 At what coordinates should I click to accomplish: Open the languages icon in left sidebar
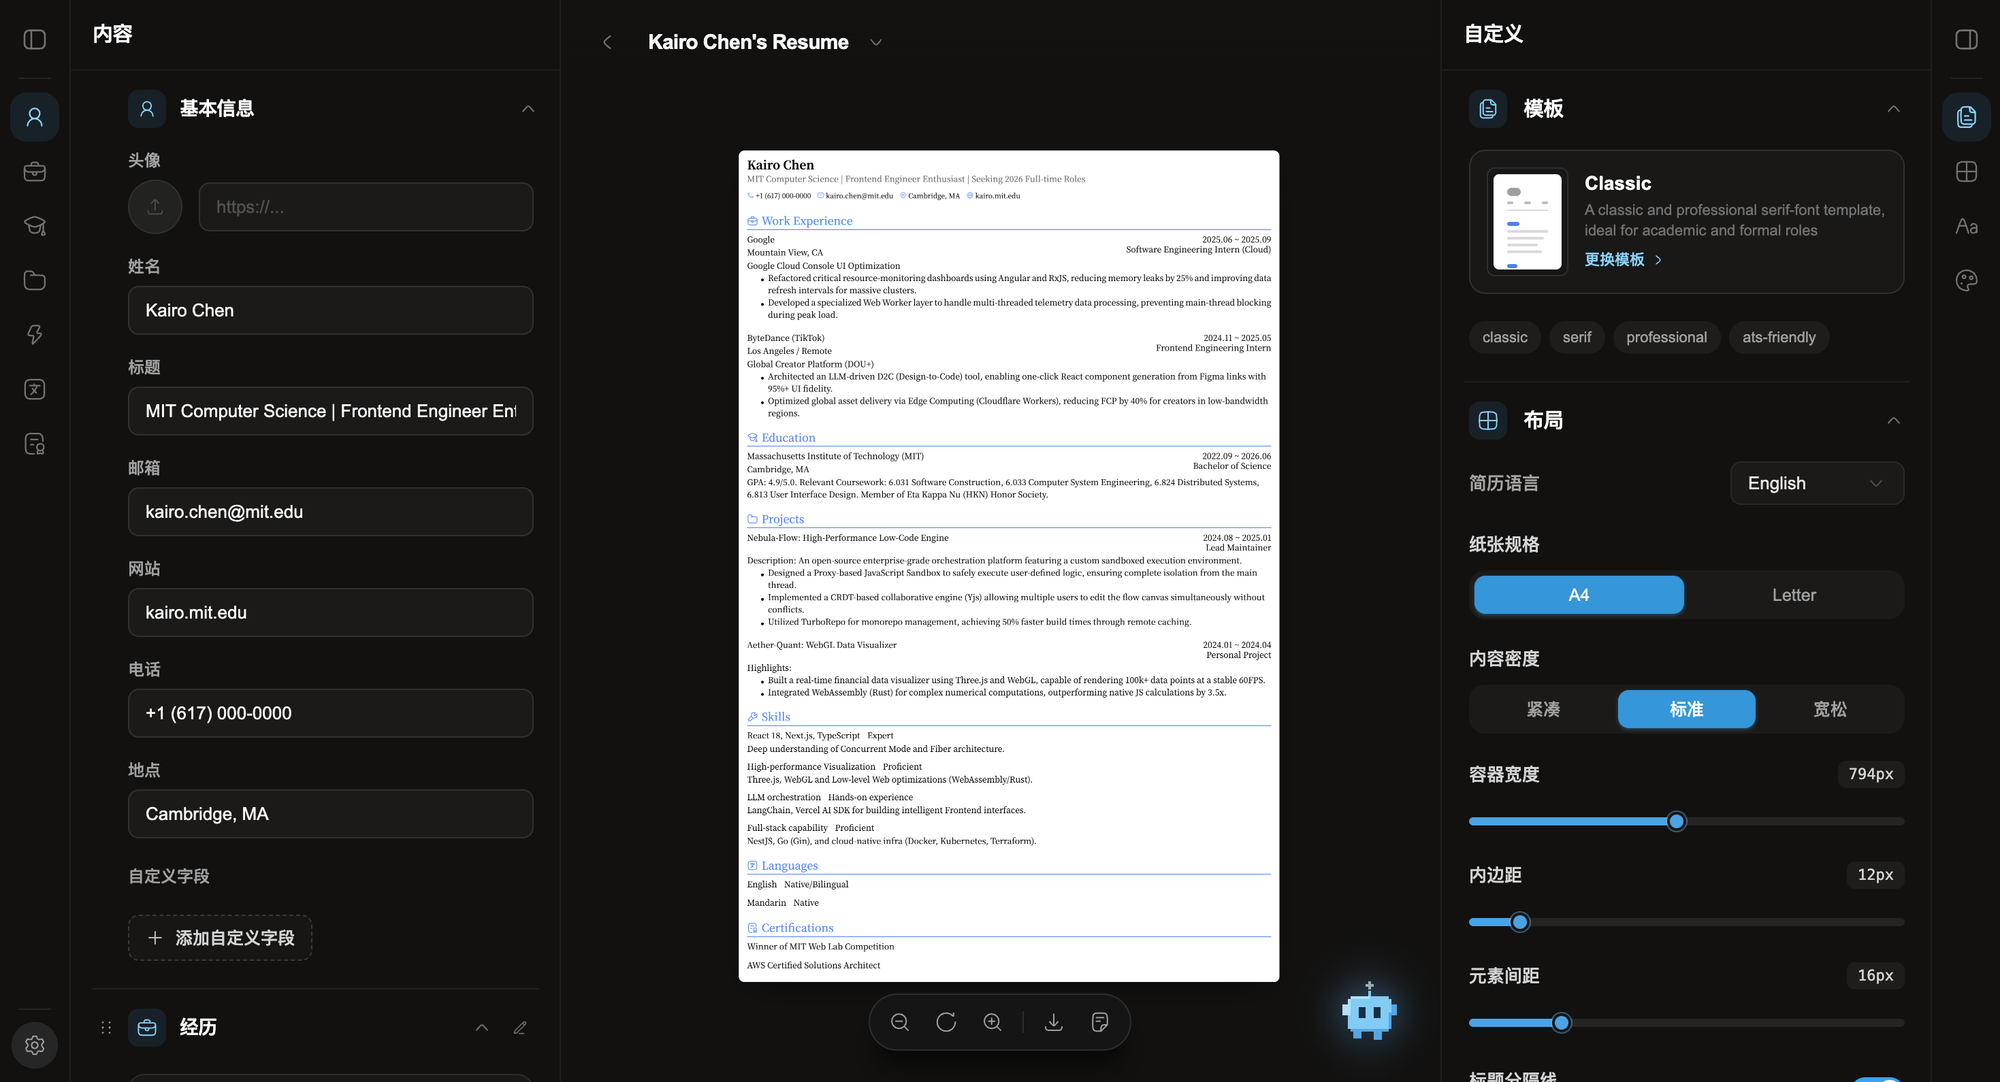[35, 389]
